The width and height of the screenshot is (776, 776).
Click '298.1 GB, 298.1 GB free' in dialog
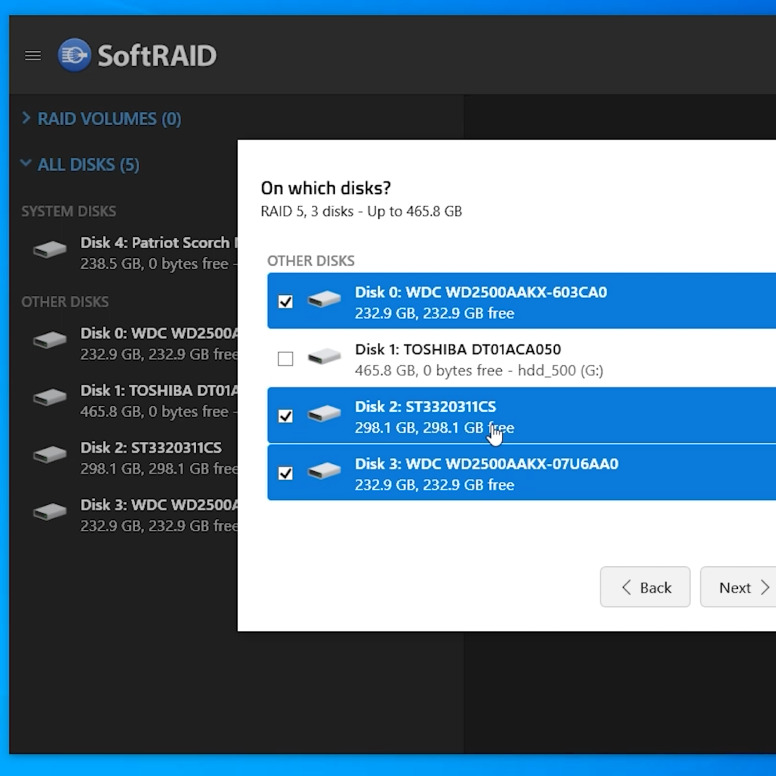(x=434, y=428)
